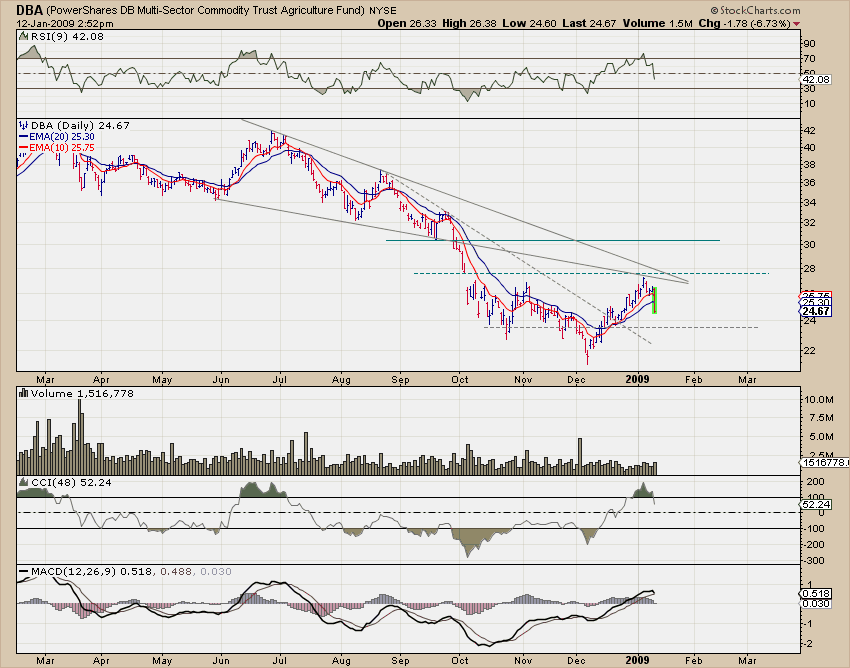The height and width of the screenshot is (668, 850).
Task: Click the 70 label on RSI axis
Action: tap(809, 59)
